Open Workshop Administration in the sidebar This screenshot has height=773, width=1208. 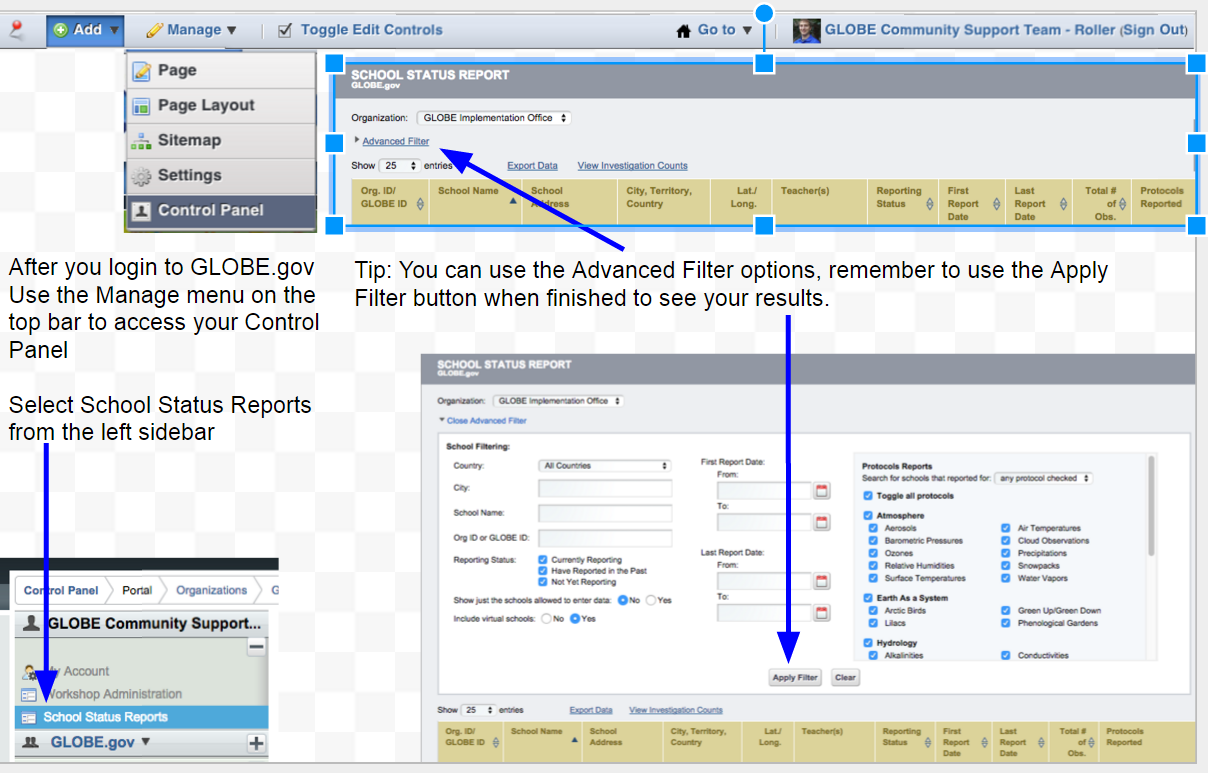[x=112, y=694]
